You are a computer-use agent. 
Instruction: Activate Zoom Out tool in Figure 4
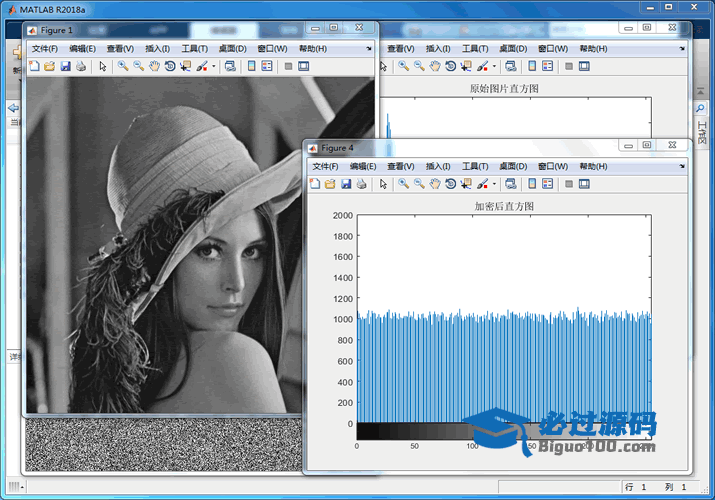click(419, 184)
